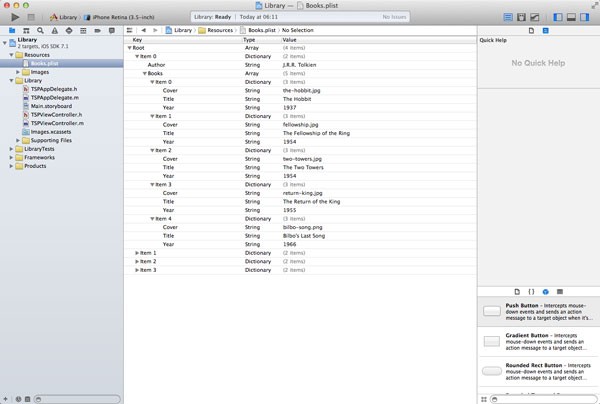Click the navigator filter field
The height and width of the screenshot is (404, 600).
click(77, 399)
